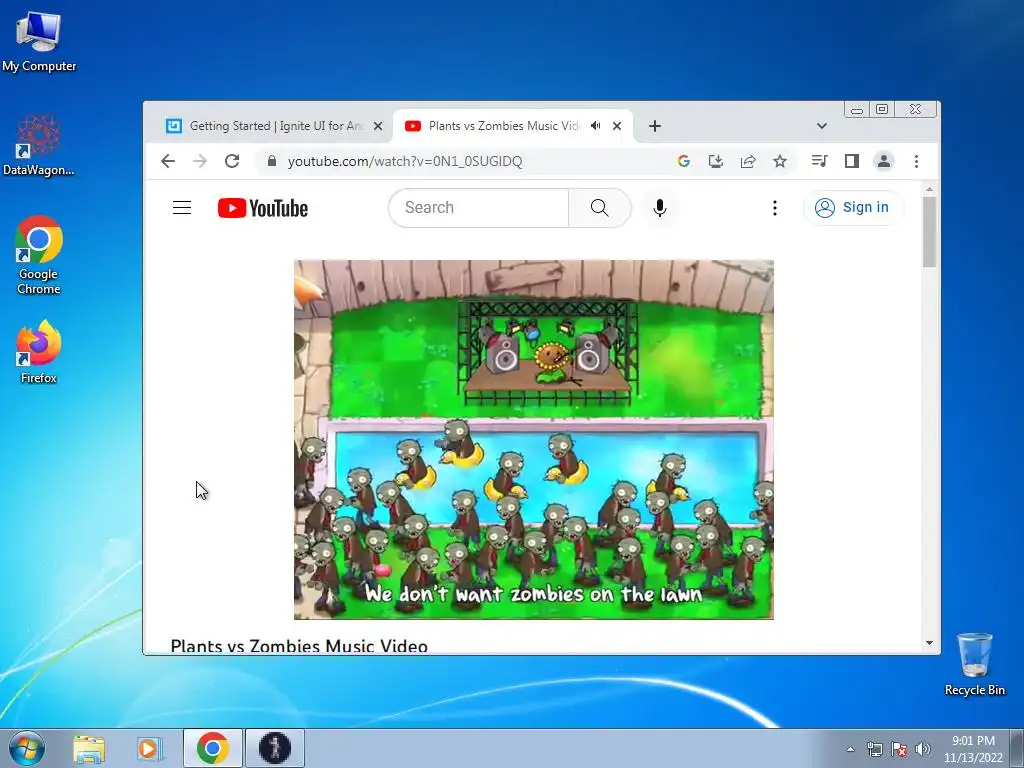The image size is (1024, 768).
Task: Click the Show desktop strip
Action: click(1017, 748)
